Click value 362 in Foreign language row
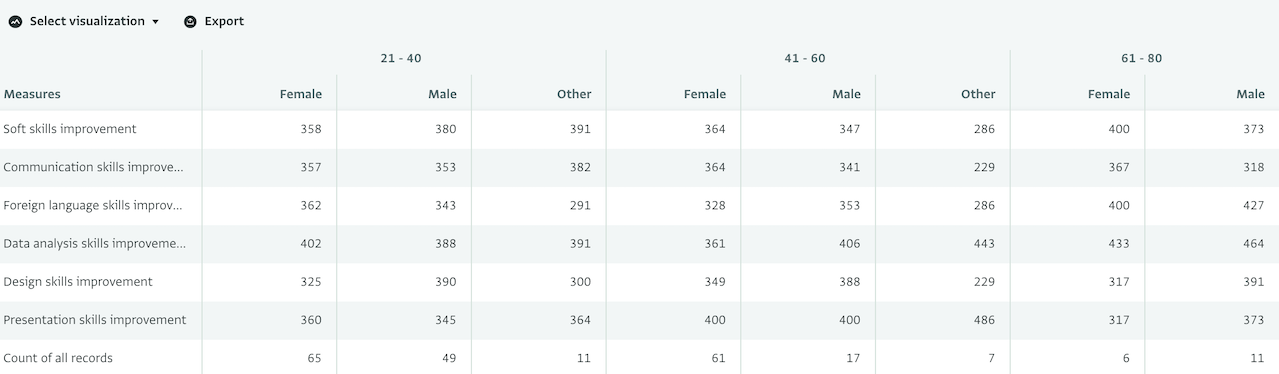The height and width of the screenshot is (374, 1279). click(x=311, y=205)
